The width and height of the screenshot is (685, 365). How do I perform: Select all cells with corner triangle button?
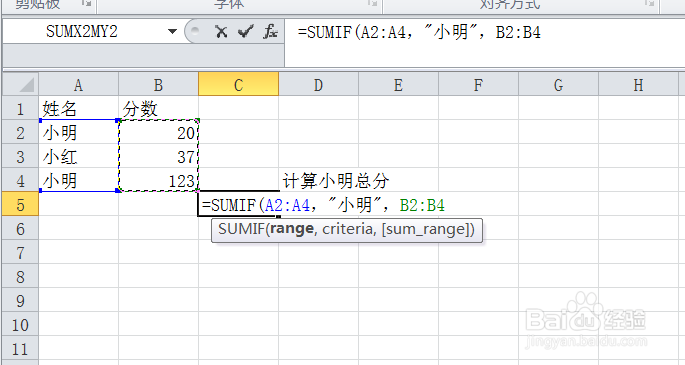[21, 85]
